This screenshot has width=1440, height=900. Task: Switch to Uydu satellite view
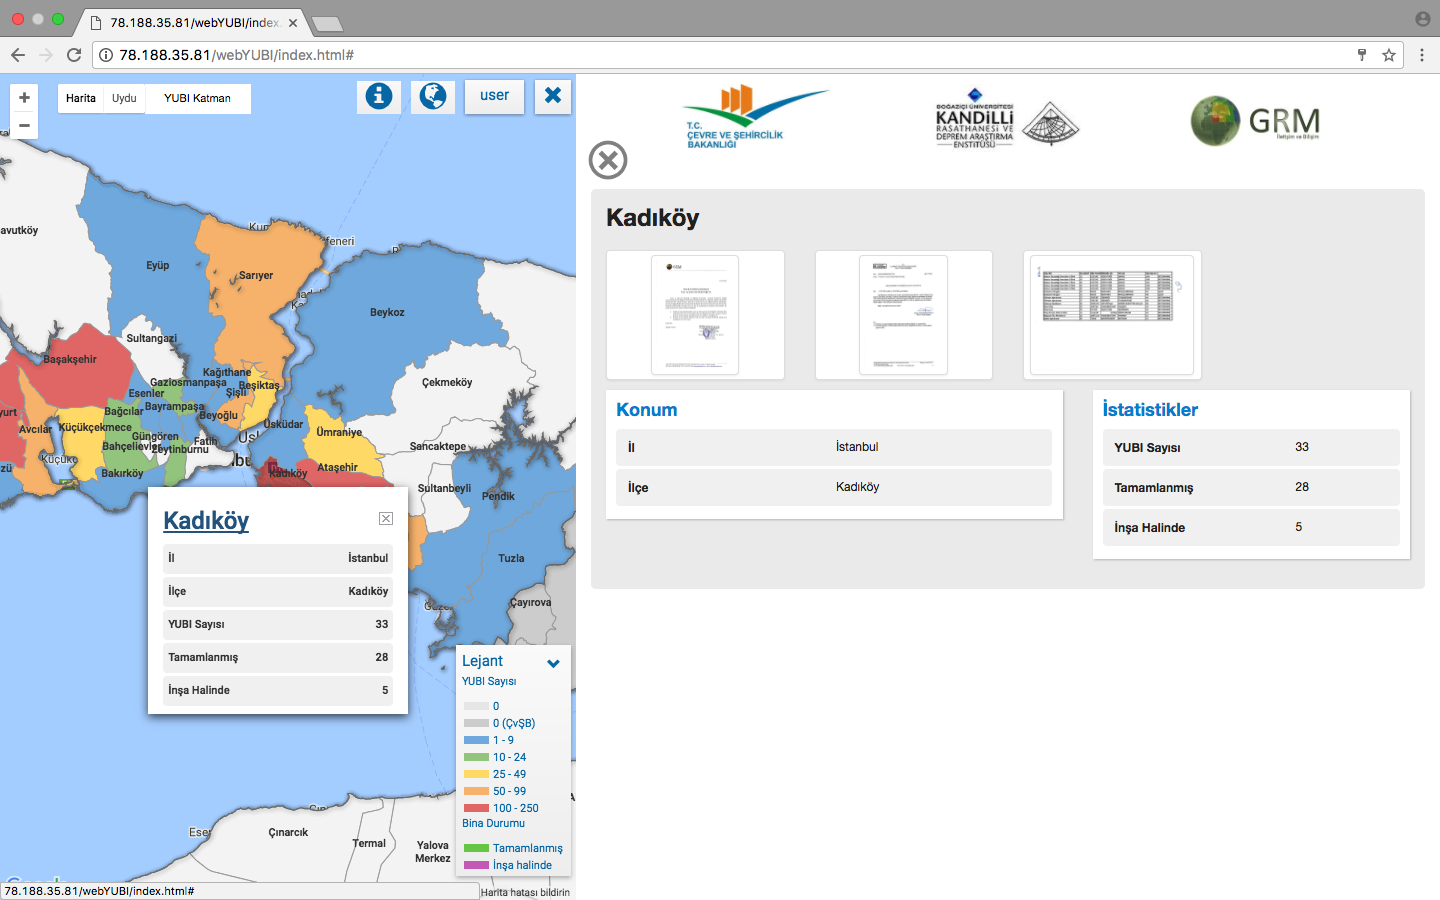pos(124,98)
